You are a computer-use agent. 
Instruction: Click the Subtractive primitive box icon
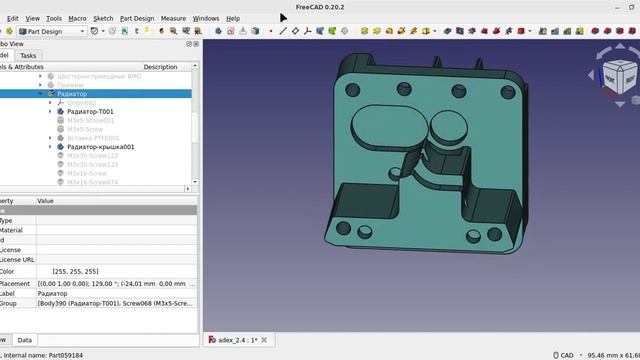[x=521, y=31]
